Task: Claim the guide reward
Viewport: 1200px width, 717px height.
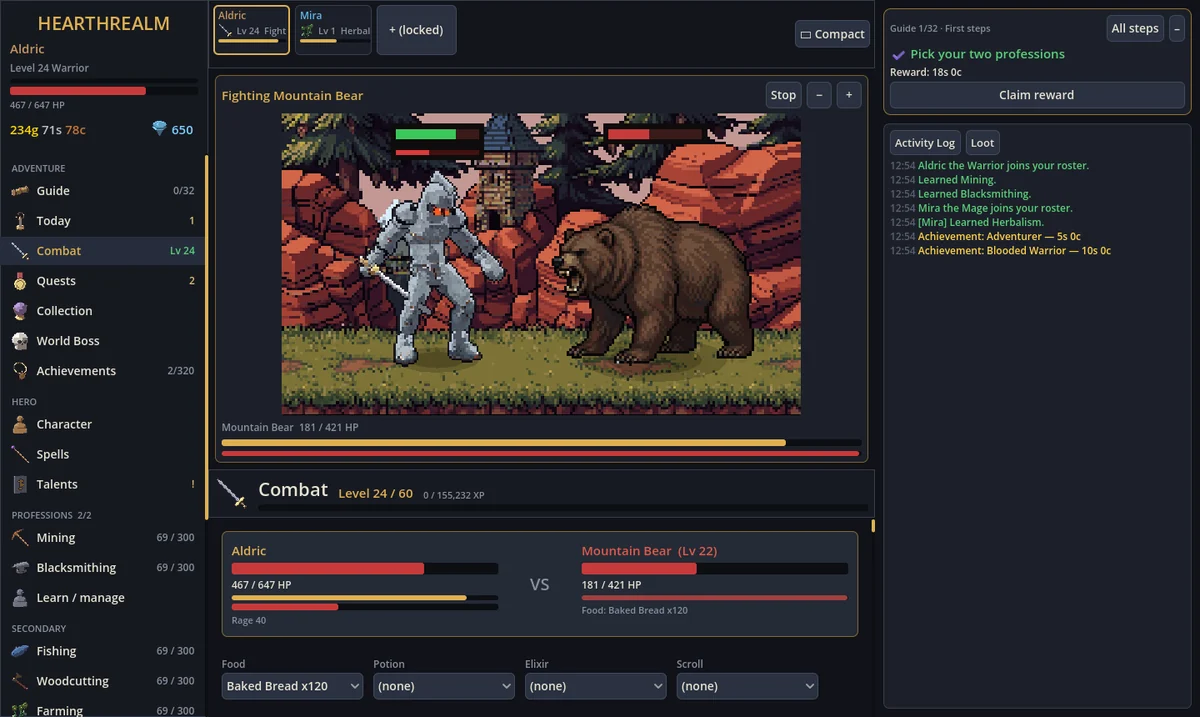Action: tap(1037, 95)
